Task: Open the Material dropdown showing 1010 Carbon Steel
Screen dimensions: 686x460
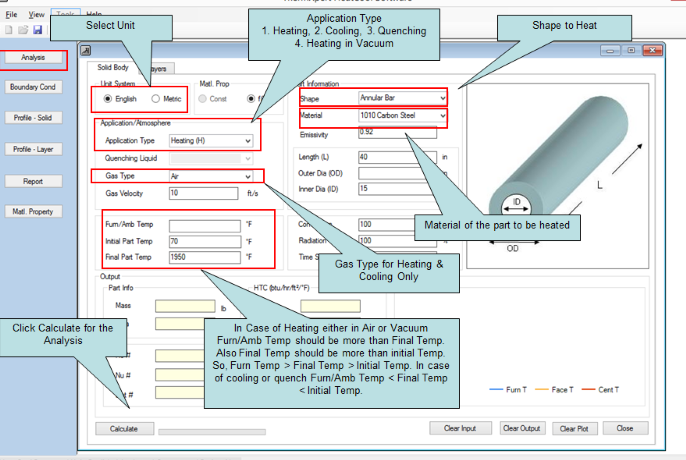Action: (x=402, y=116)
